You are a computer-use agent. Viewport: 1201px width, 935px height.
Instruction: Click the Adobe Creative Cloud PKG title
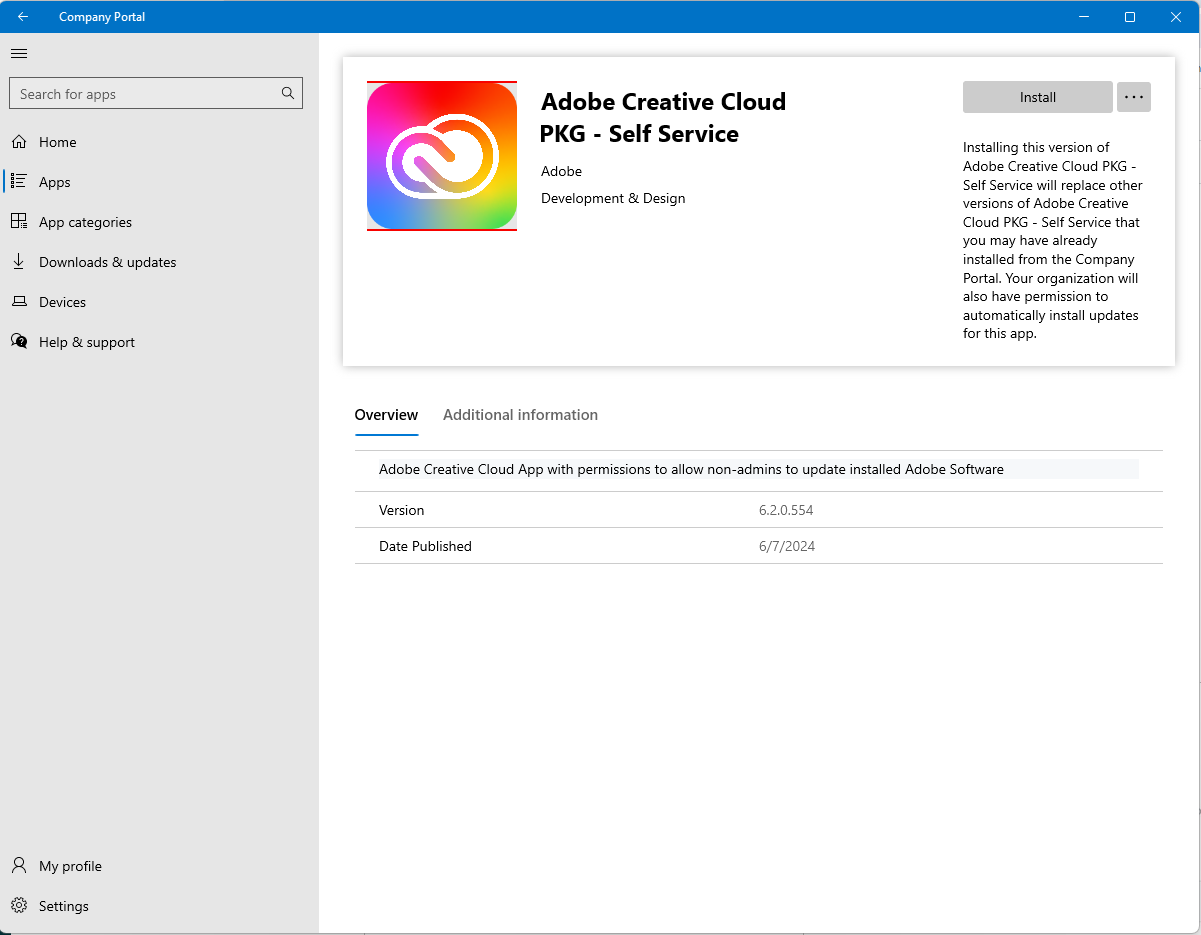663,118
